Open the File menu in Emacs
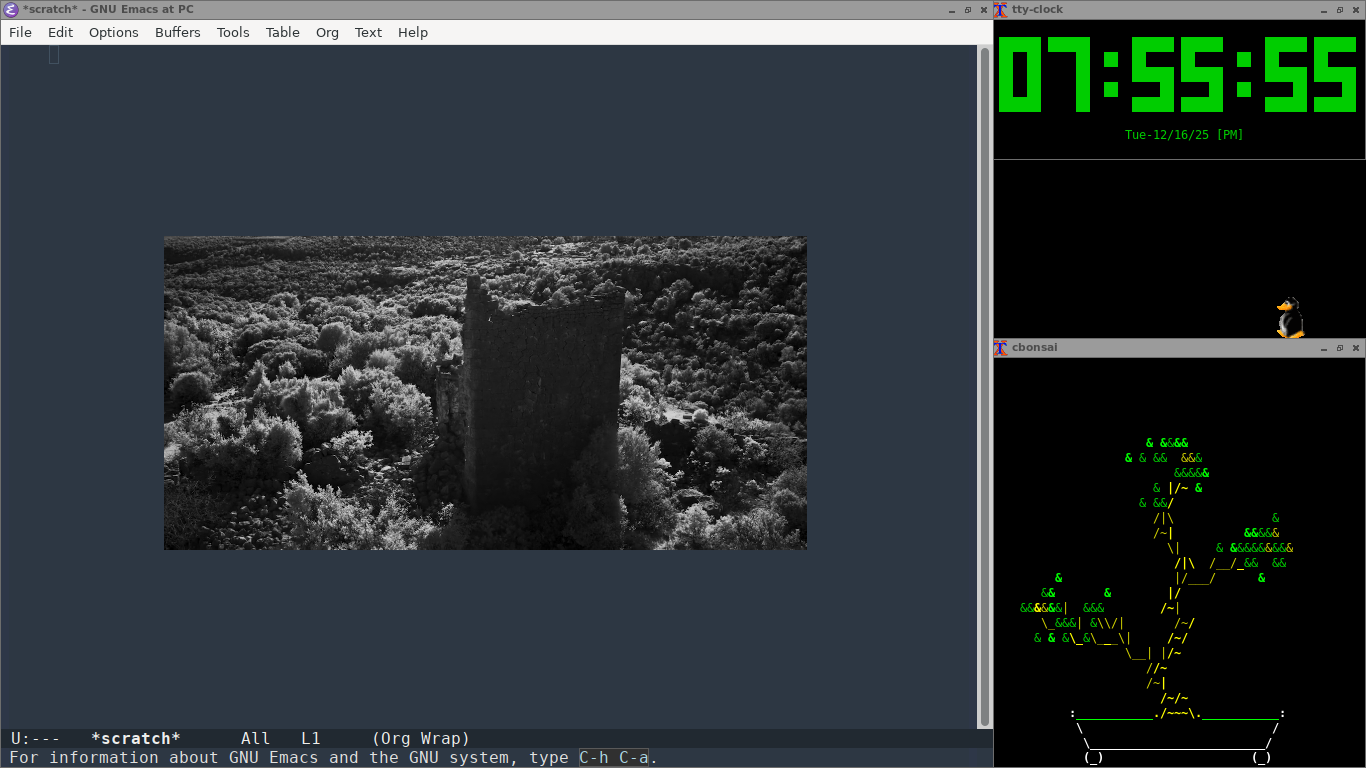 [20, 32]
